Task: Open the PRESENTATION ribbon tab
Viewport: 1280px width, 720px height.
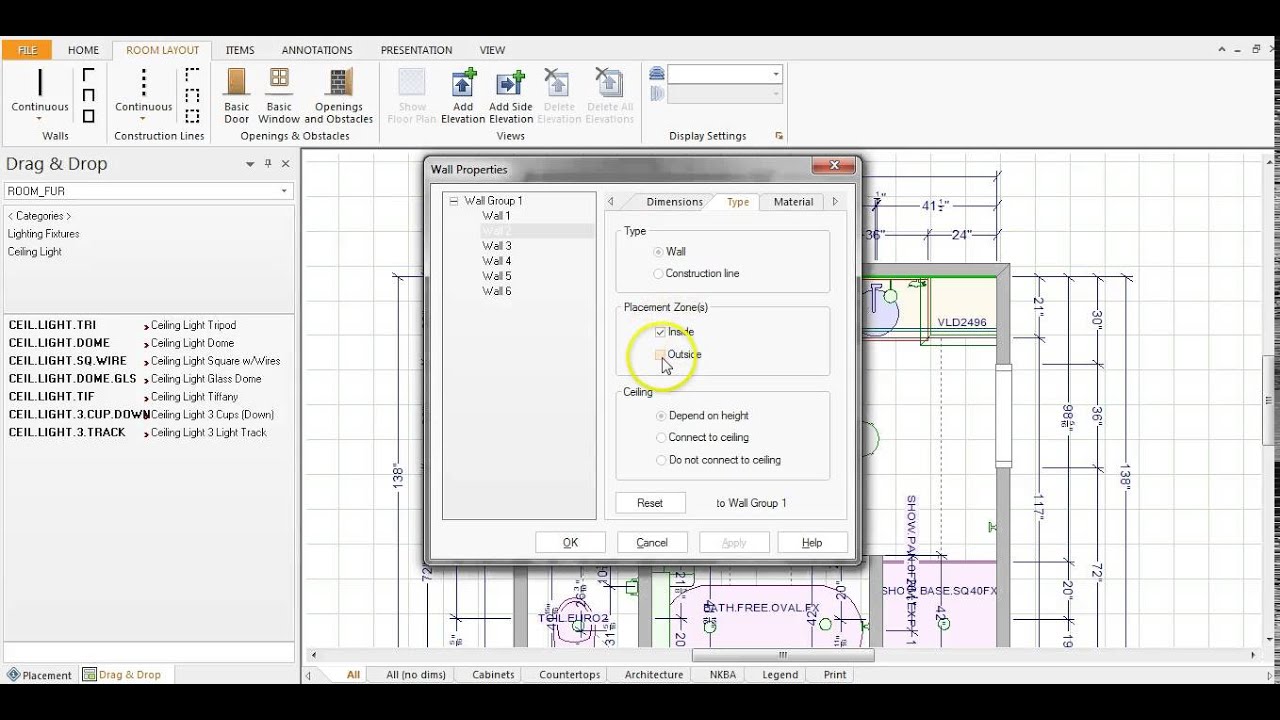Action: click(416, 50)
